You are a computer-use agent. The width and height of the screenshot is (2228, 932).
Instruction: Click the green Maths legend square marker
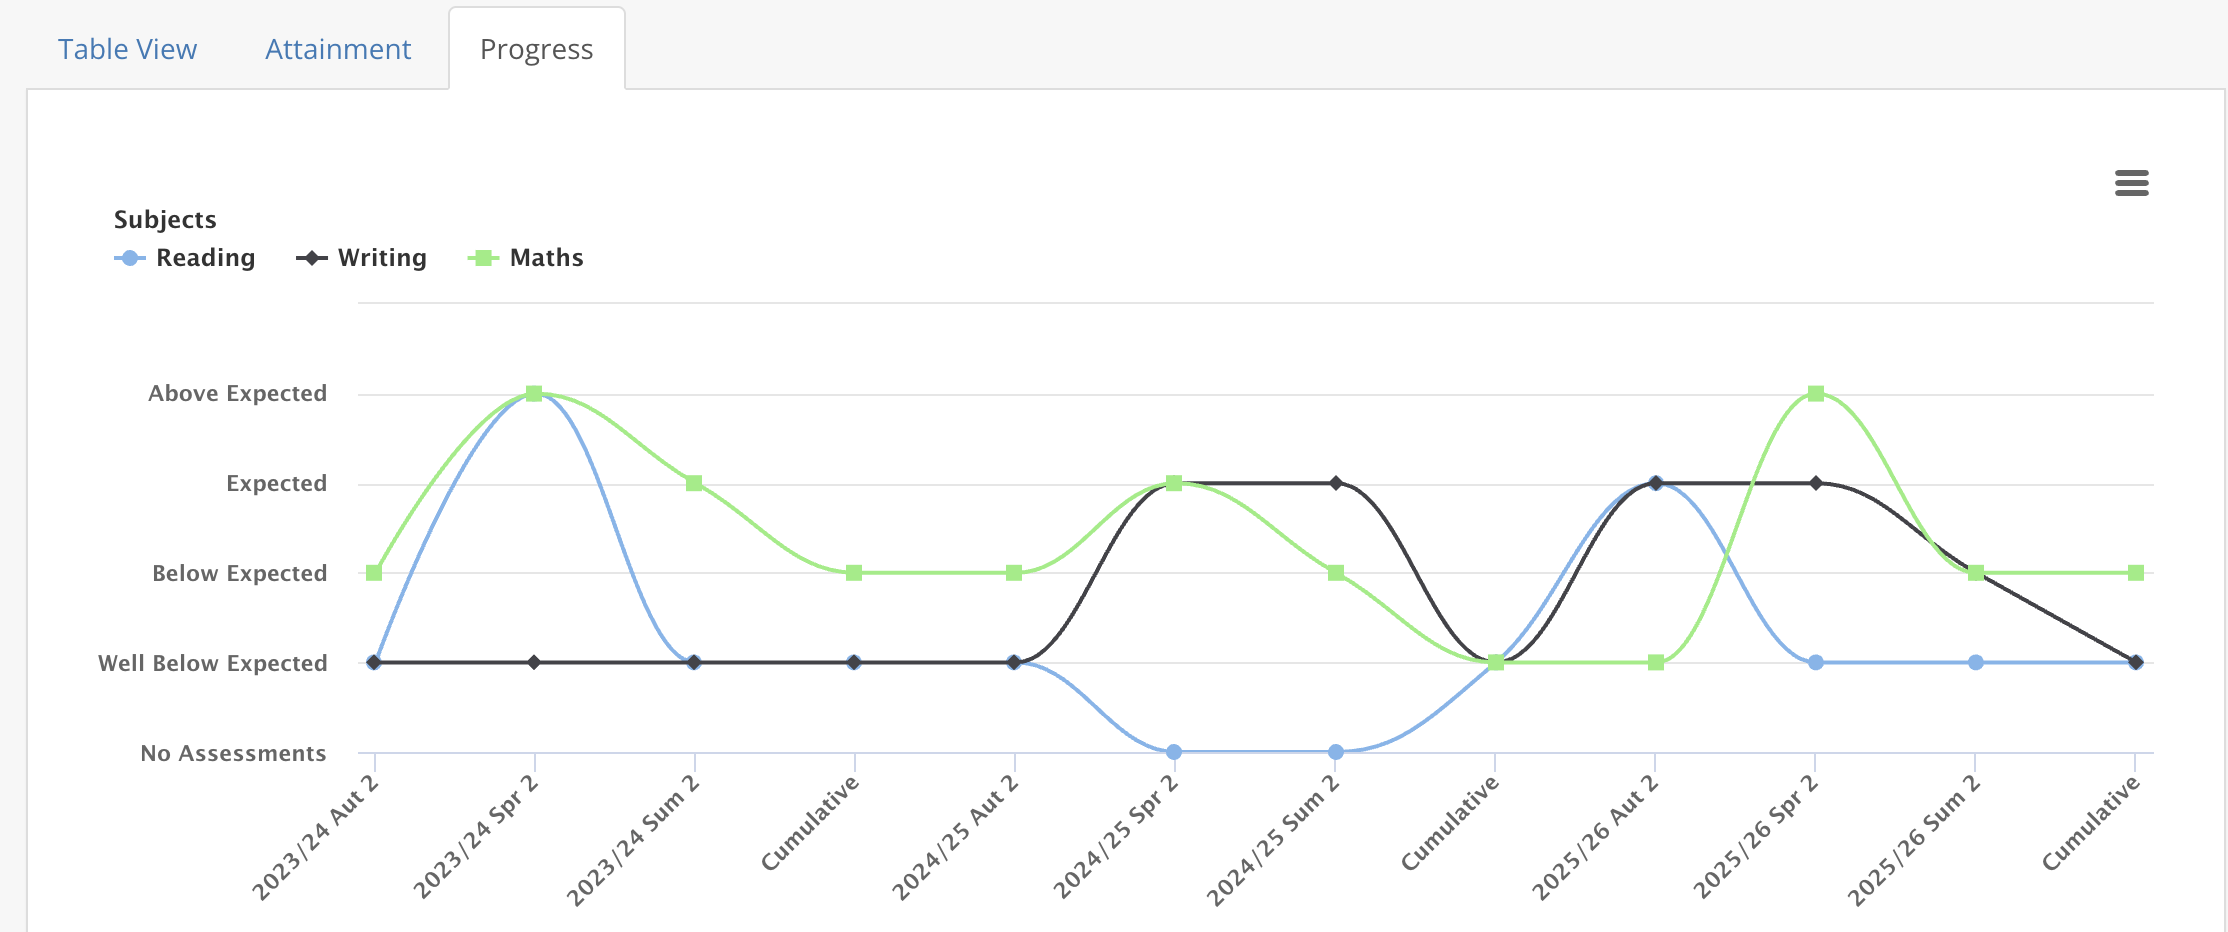[483, 258]
